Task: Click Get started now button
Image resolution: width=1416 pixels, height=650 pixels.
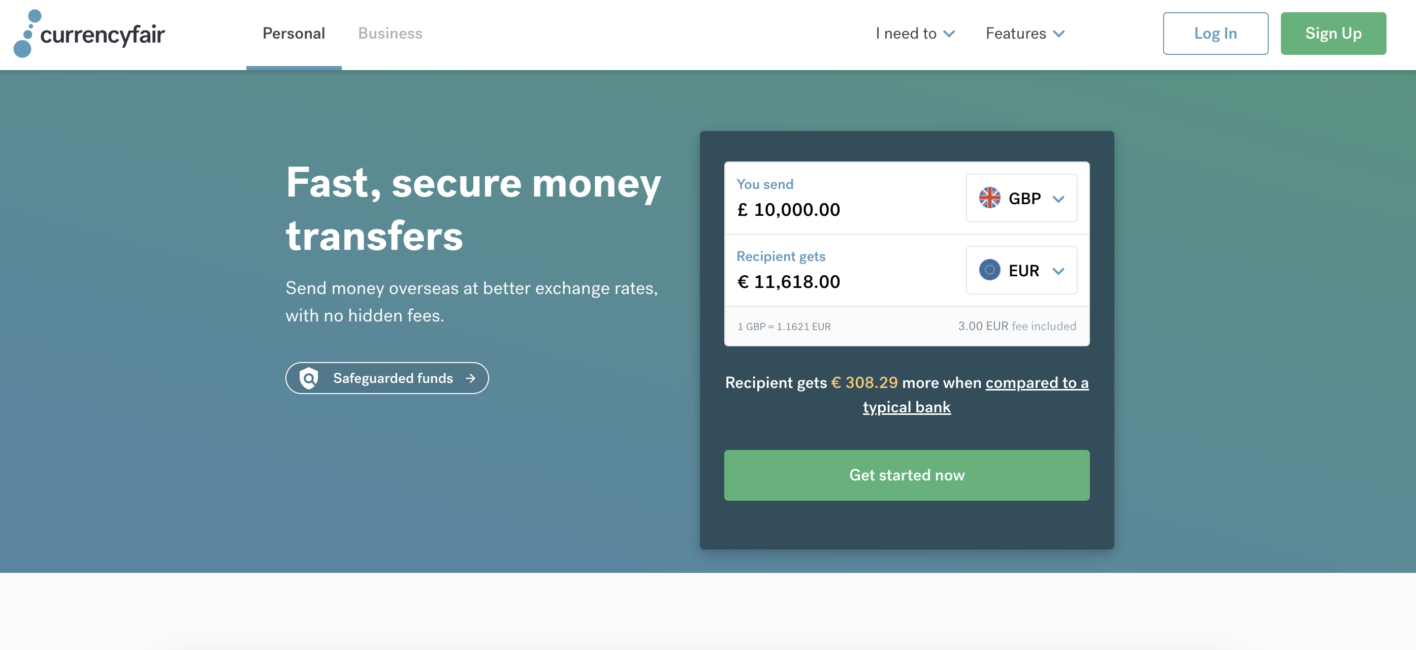Action: click(x=907, y=475)
